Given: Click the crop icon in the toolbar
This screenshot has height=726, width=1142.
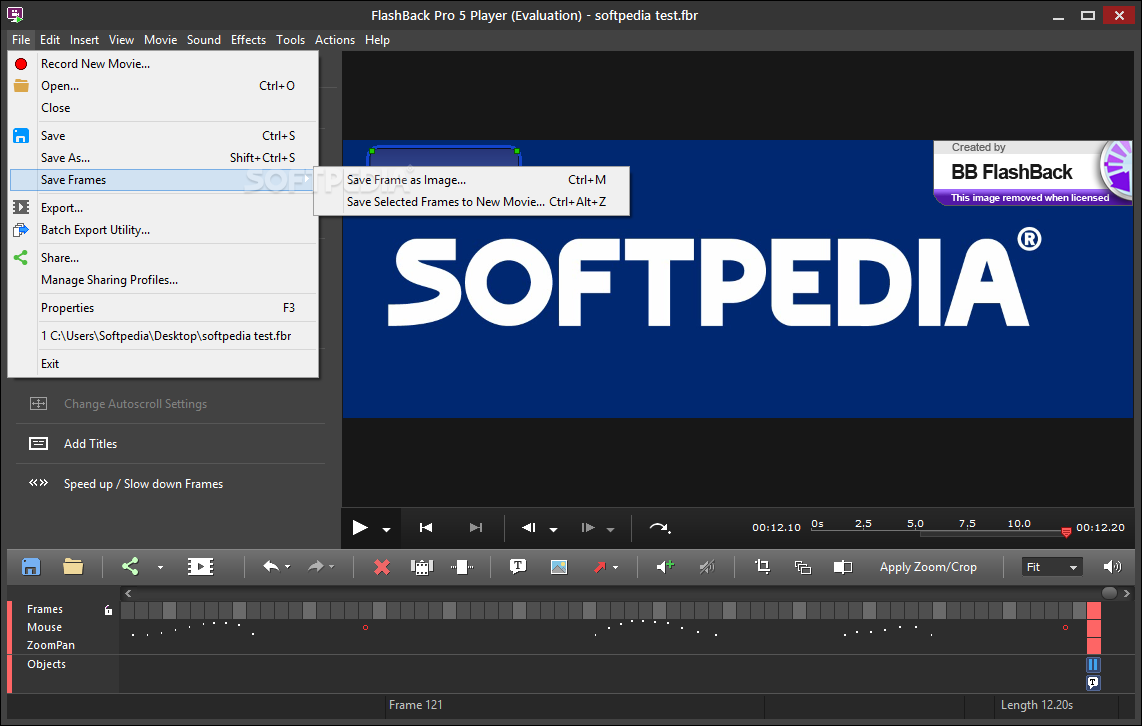Looking at the screenshot, I should click(762, 567).
